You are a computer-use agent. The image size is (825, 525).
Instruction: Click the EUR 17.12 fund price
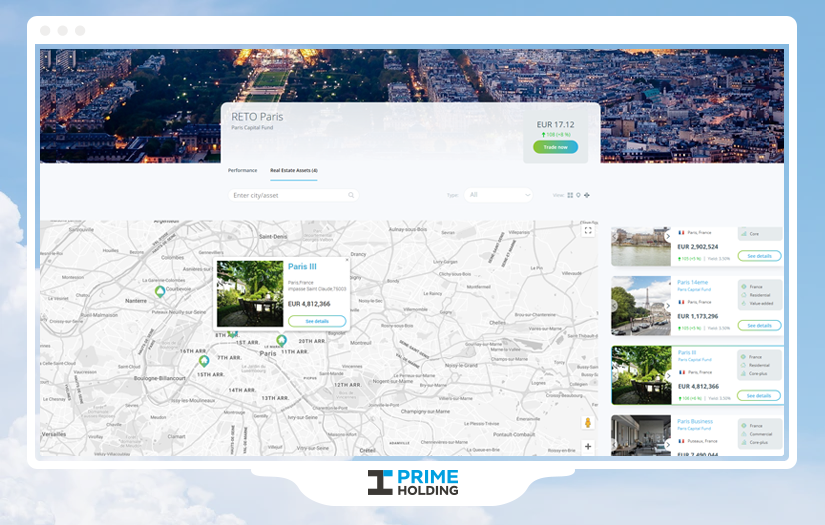555,125
